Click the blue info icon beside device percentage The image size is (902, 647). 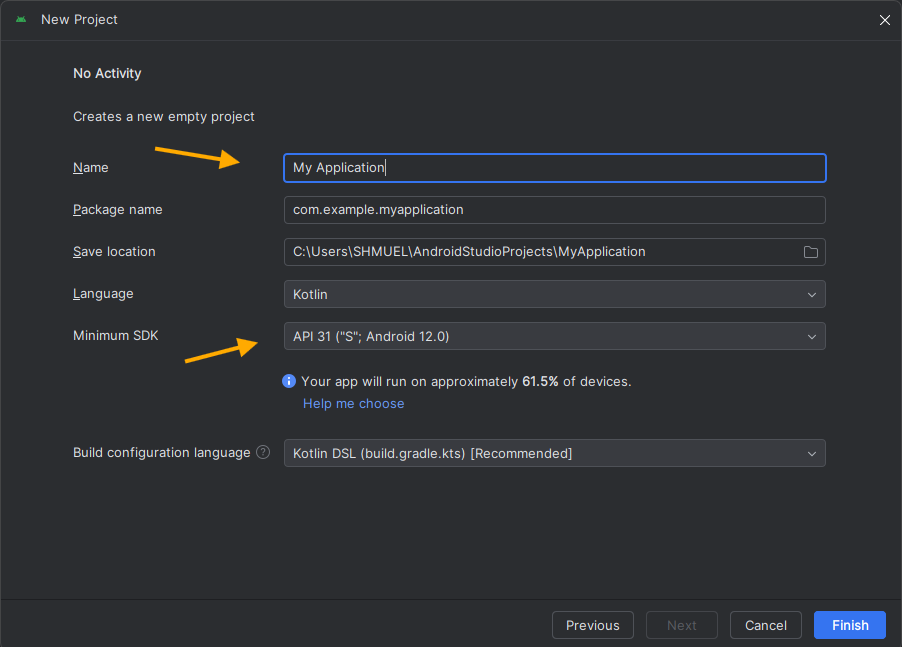pos(289,381)
